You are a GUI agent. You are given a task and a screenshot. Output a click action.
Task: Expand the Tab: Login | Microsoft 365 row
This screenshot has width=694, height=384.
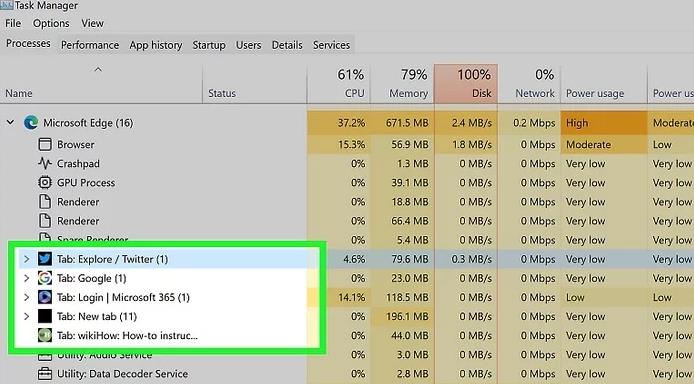27,297
